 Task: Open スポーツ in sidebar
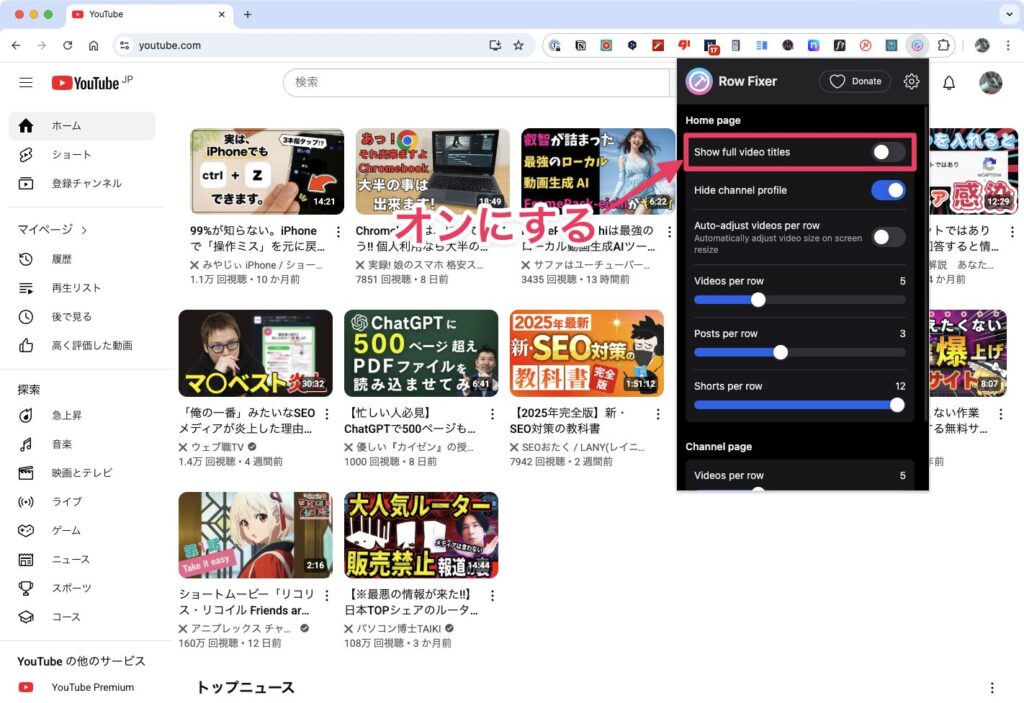[82, 588]
